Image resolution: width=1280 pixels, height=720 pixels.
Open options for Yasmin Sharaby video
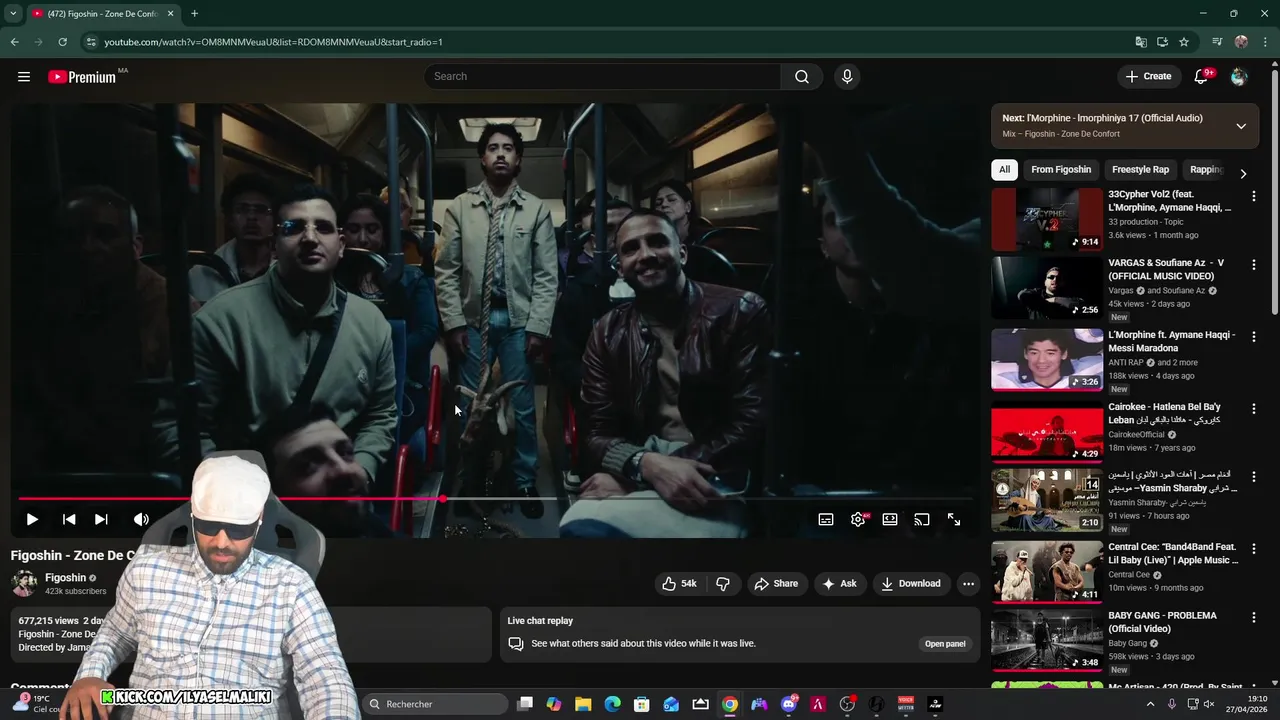[x=1253, y=477]
